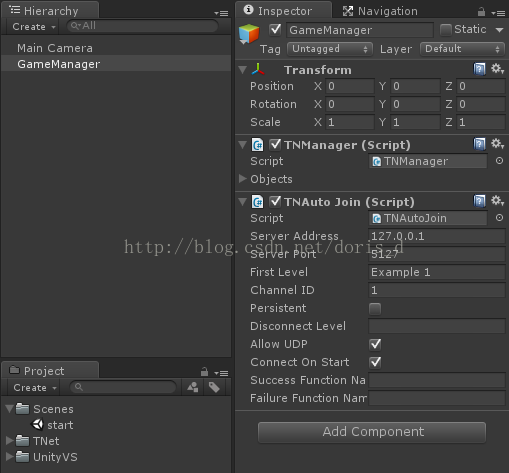Click the Transform axes icon
The image size is (509, 473).
point(258,69)
